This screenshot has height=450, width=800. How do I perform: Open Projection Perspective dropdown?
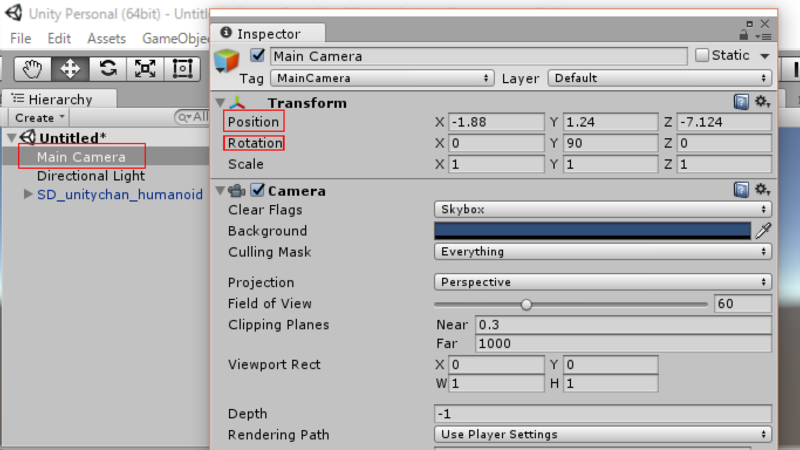pyautogui.click(x=603, y=282)
